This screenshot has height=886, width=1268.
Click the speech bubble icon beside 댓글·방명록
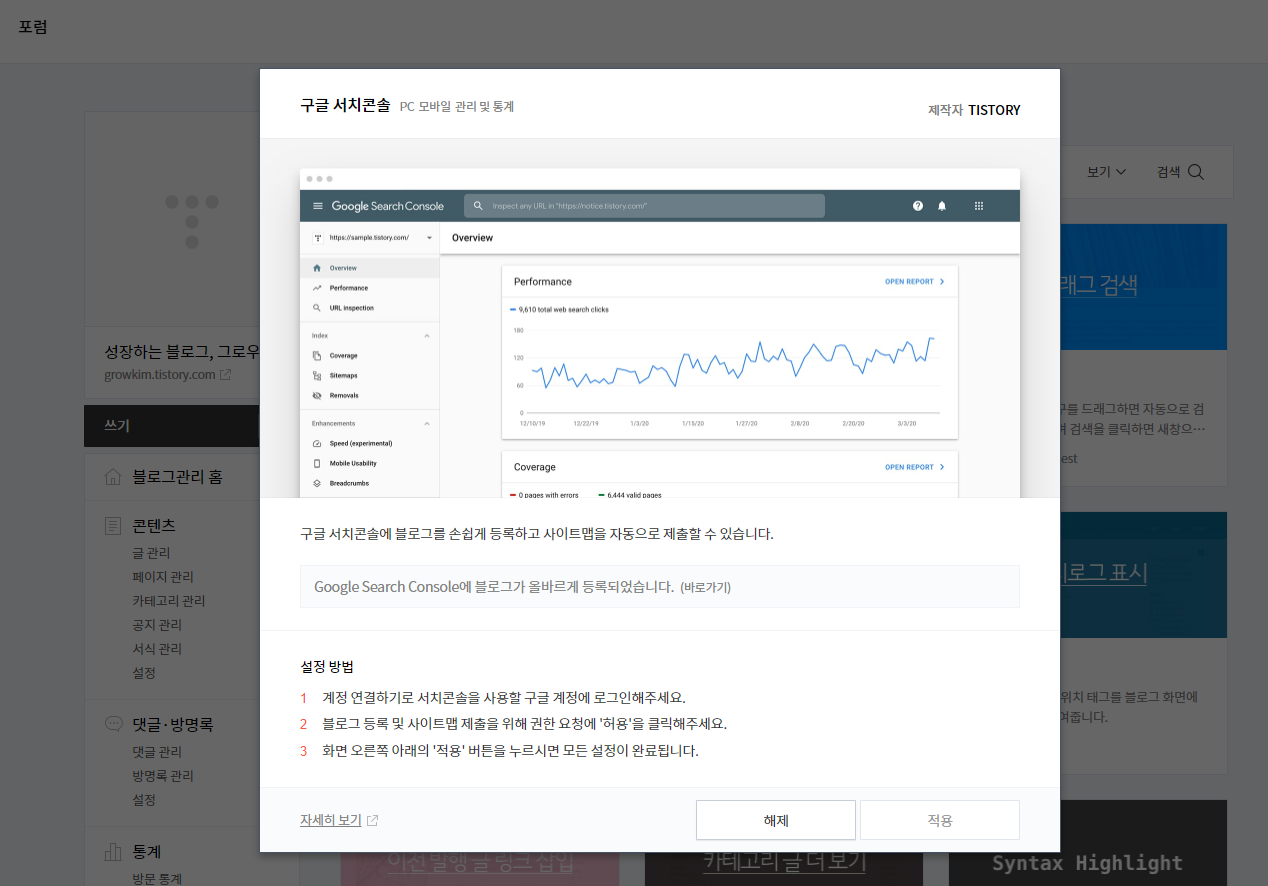click(x=113, y=724)
